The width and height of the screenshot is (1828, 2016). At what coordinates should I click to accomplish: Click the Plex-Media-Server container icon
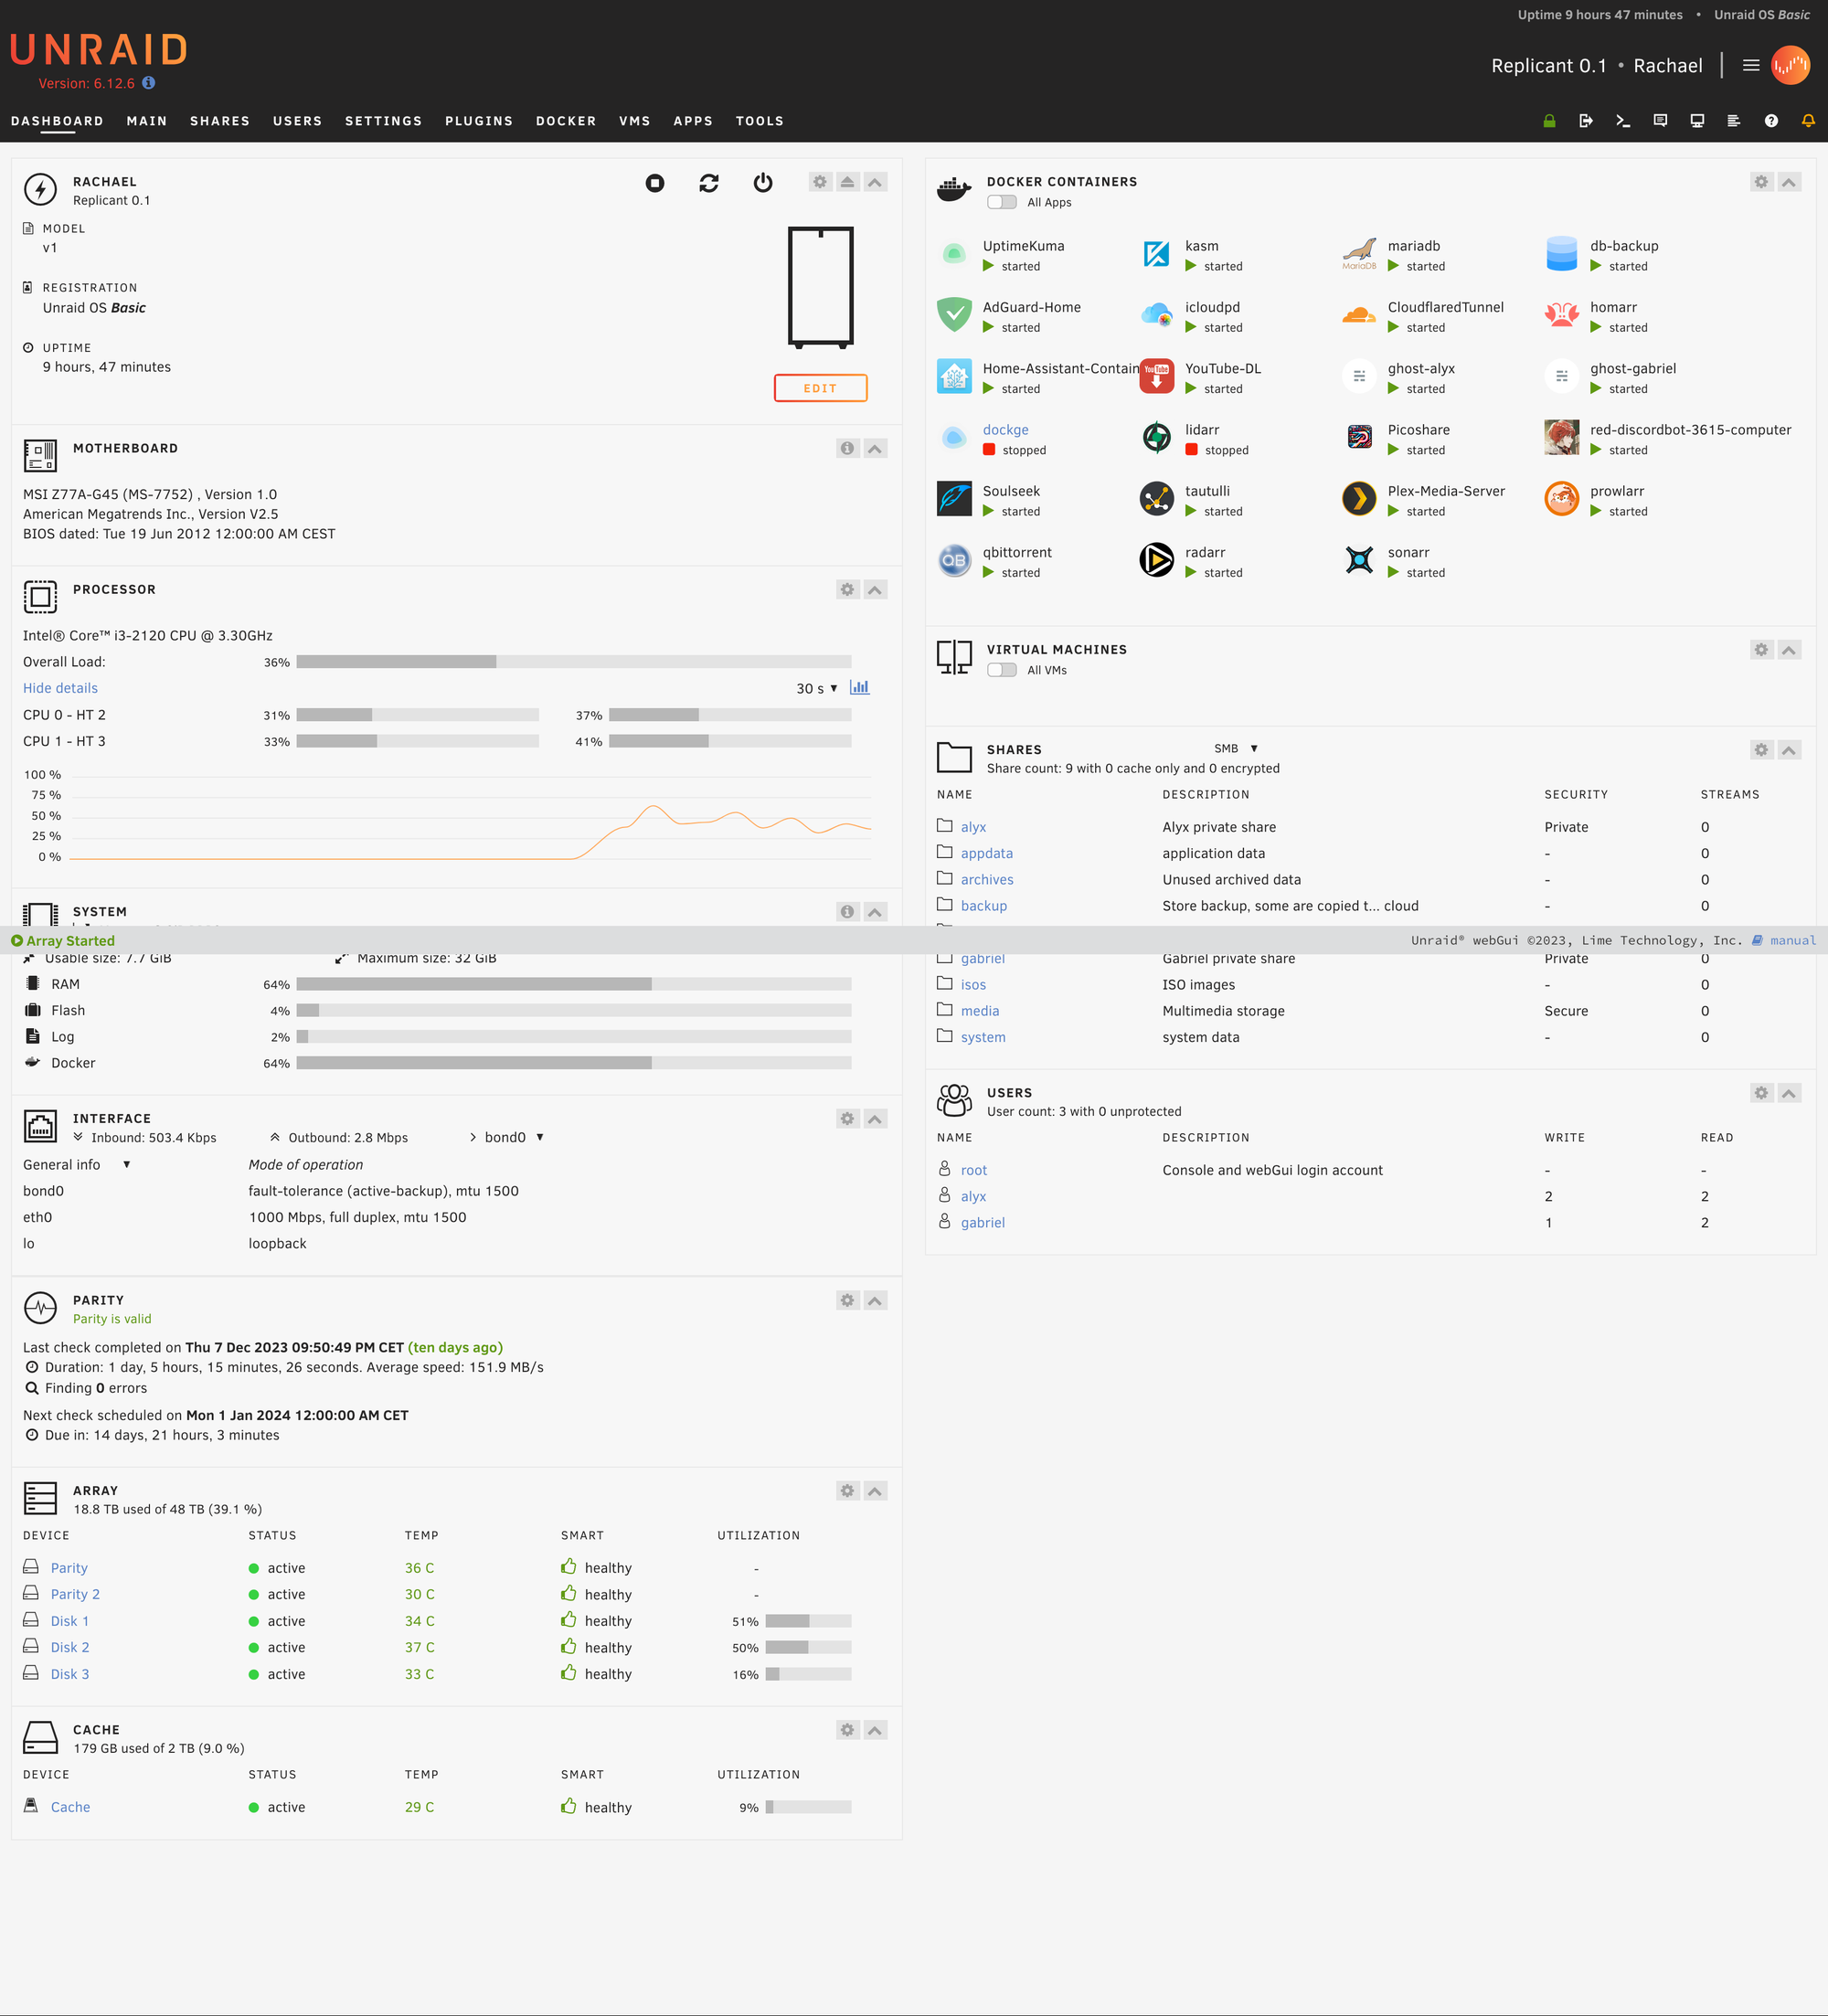[x=1359, y=499]
